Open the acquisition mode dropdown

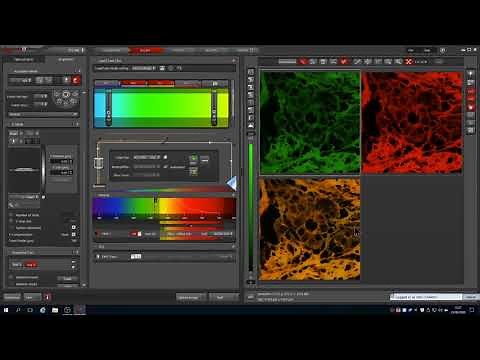coord(21,80)
